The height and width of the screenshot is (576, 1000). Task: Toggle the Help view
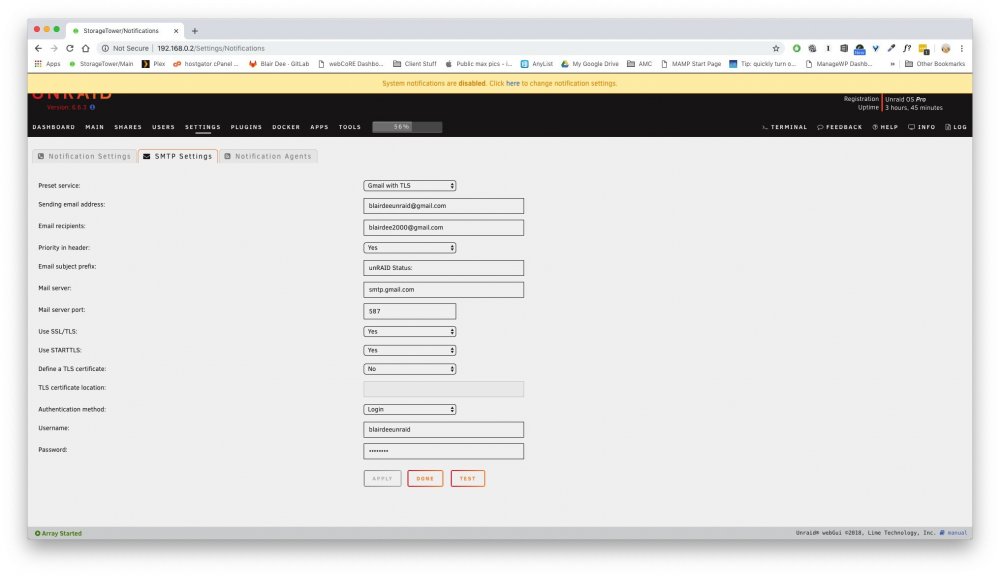(885, 127)
